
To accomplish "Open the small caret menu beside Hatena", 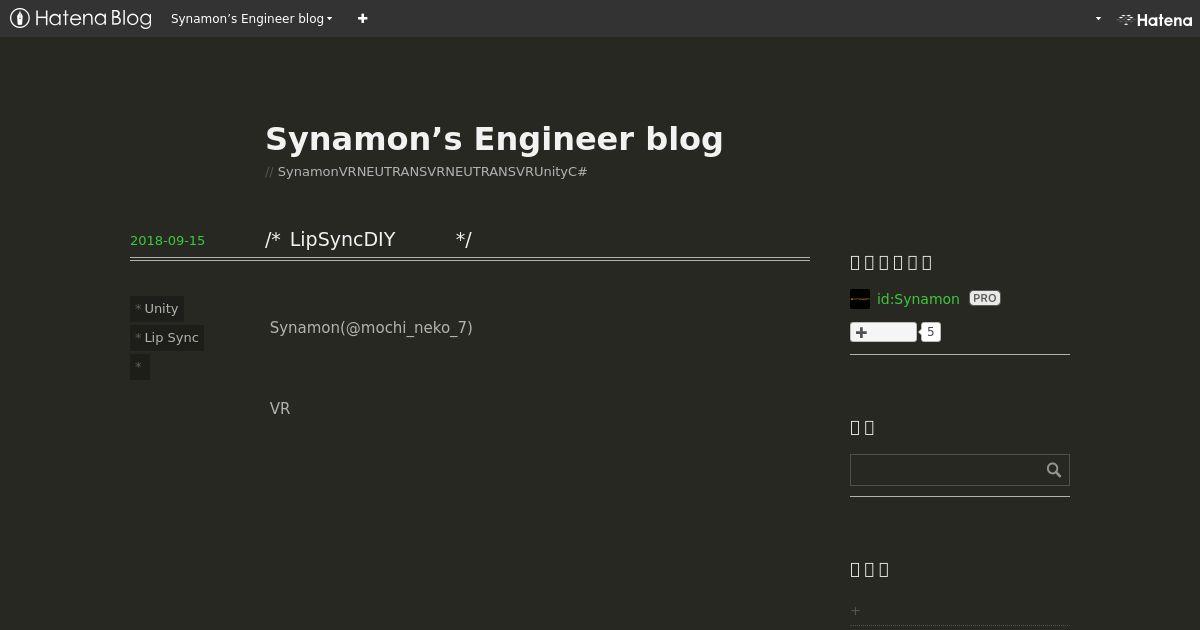I will click(x=1098, y=18).
